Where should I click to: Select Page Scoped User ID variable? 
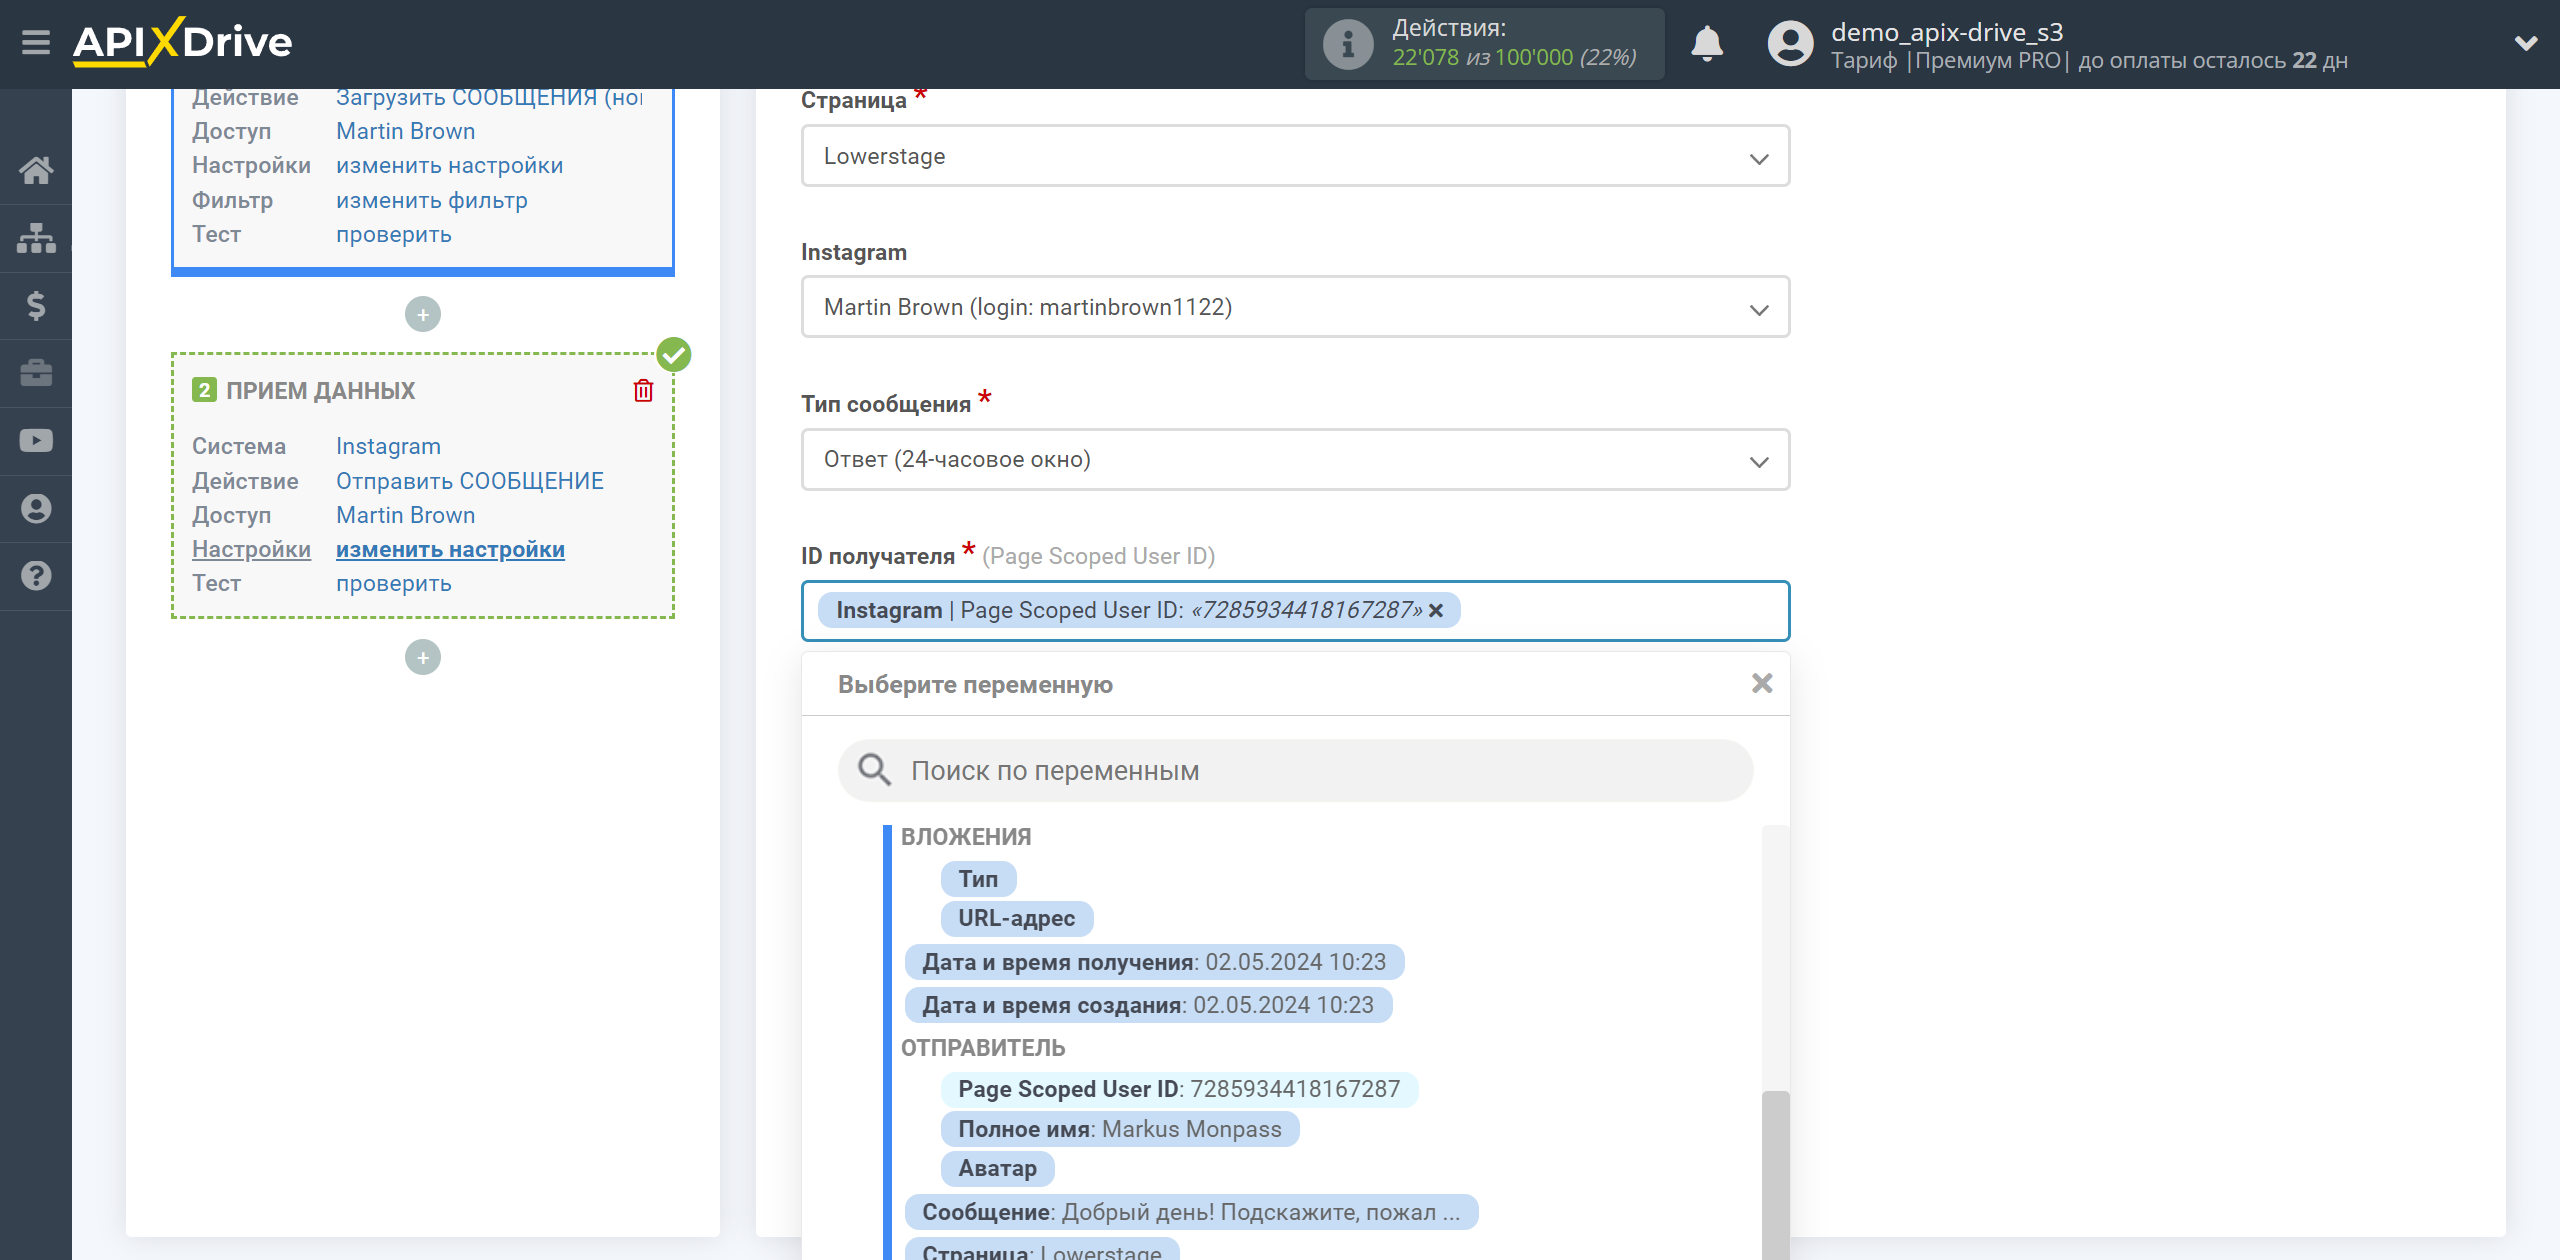coord(1179,1089)
